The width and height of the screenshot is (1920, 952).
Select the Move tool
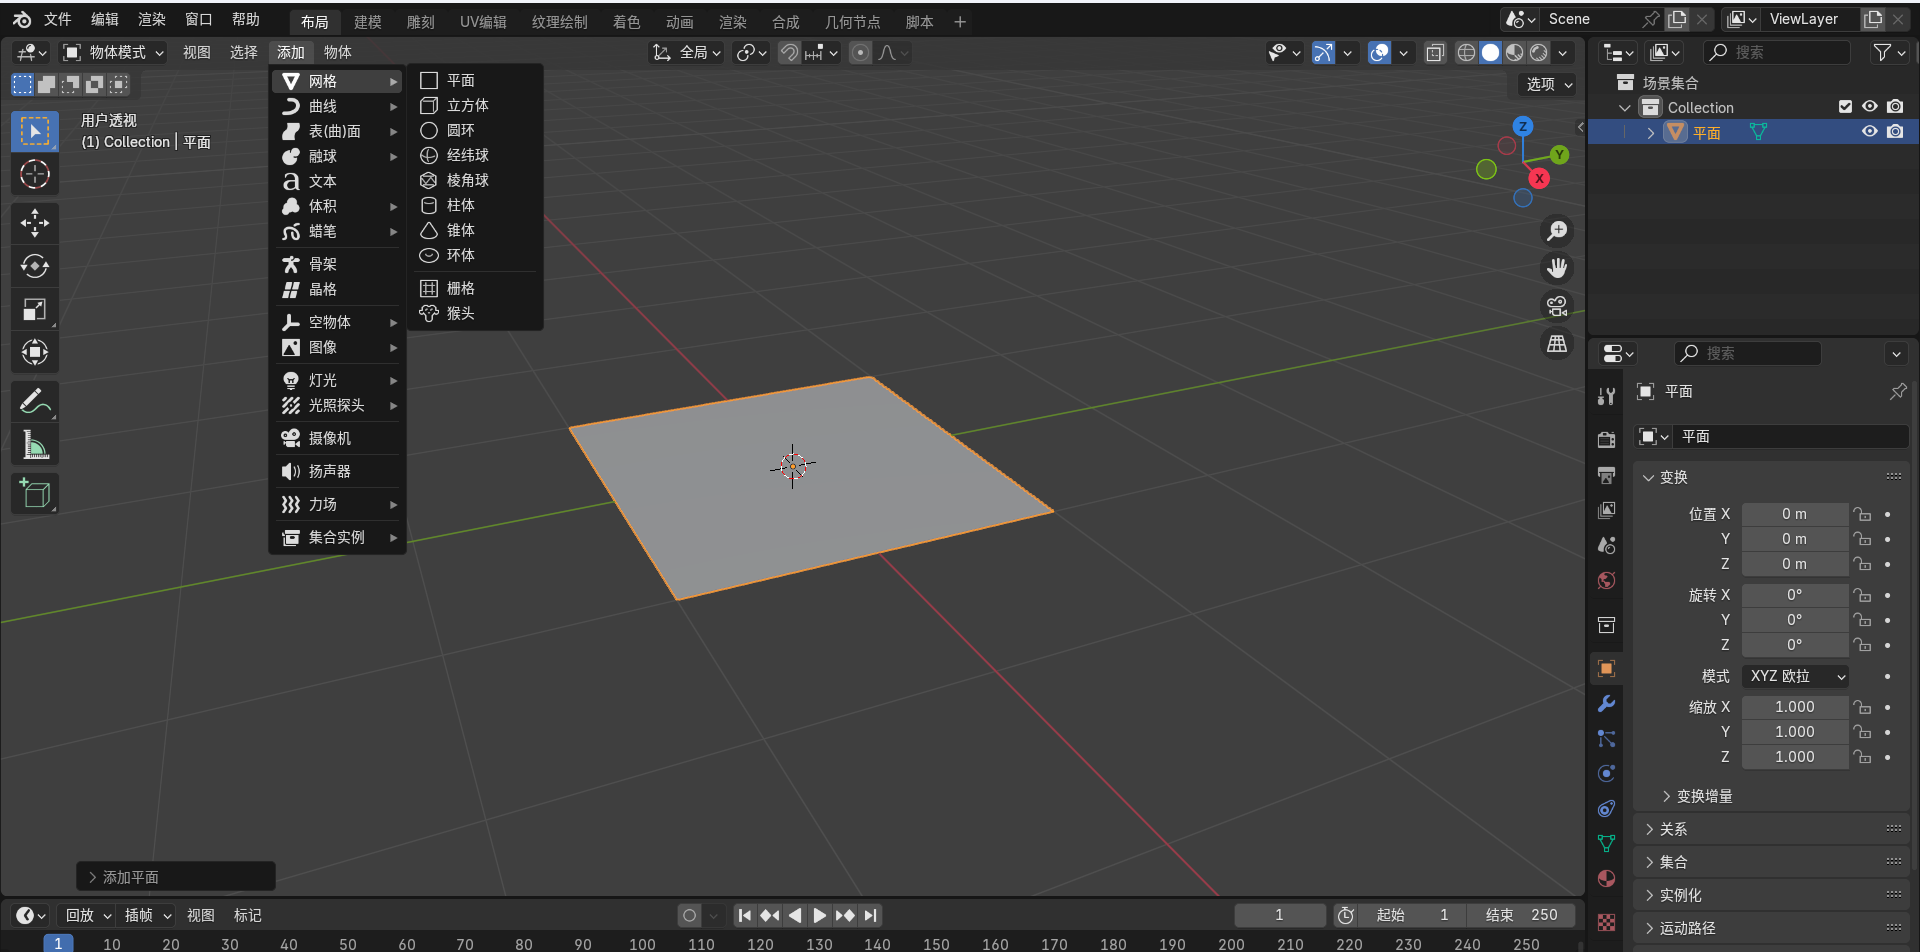(x=35, y=223)
